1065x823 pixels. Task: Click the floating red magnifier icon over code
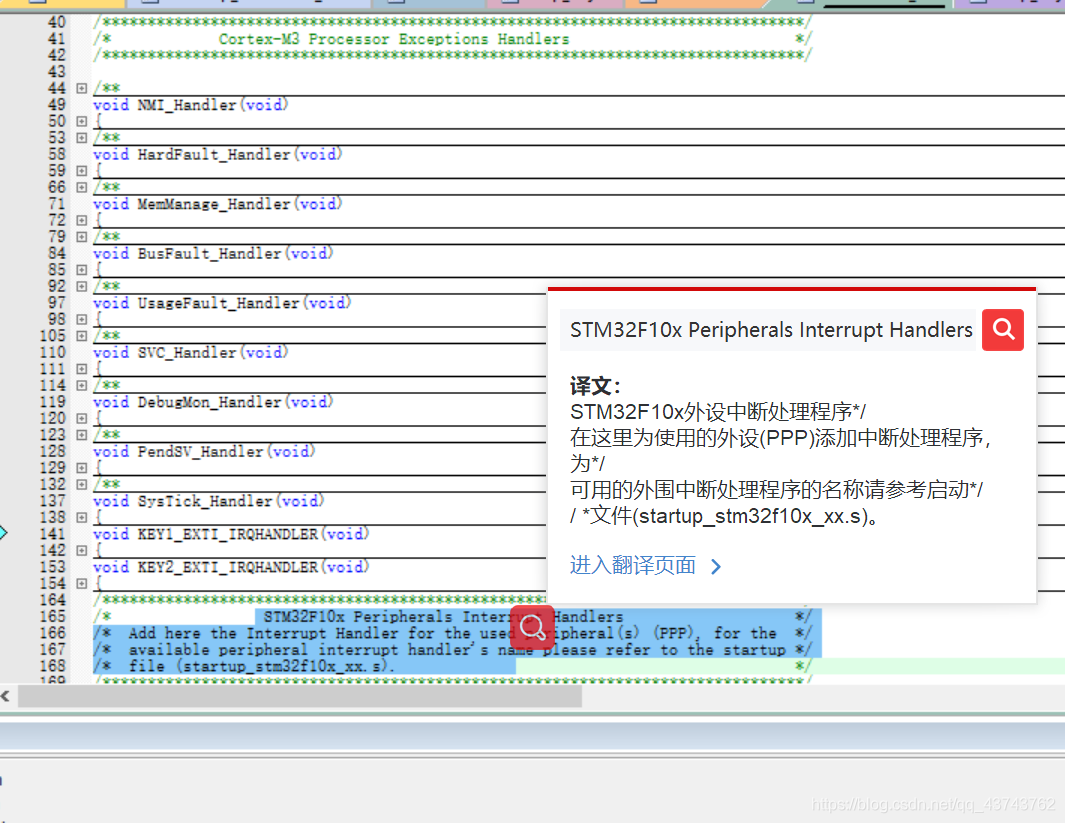pos(532,627)
